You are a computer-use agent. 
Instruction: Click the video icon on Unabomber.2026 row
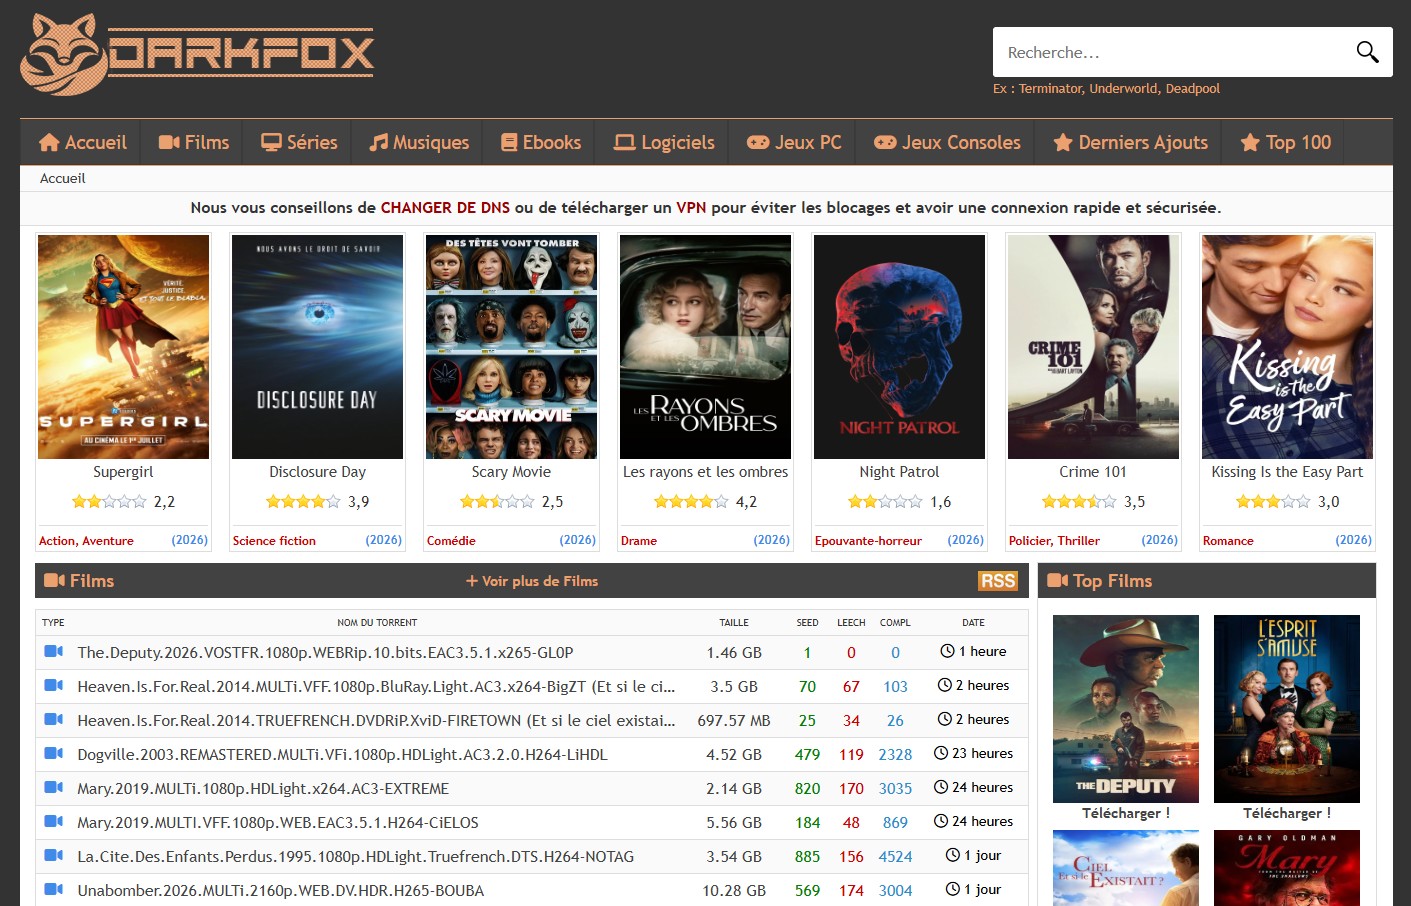[54, 889]
